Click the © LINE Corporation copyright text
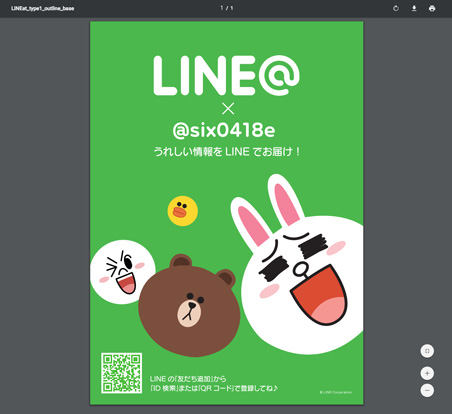Image resolution: width=452 pixels, height=414 pixels. pos(336,392)
